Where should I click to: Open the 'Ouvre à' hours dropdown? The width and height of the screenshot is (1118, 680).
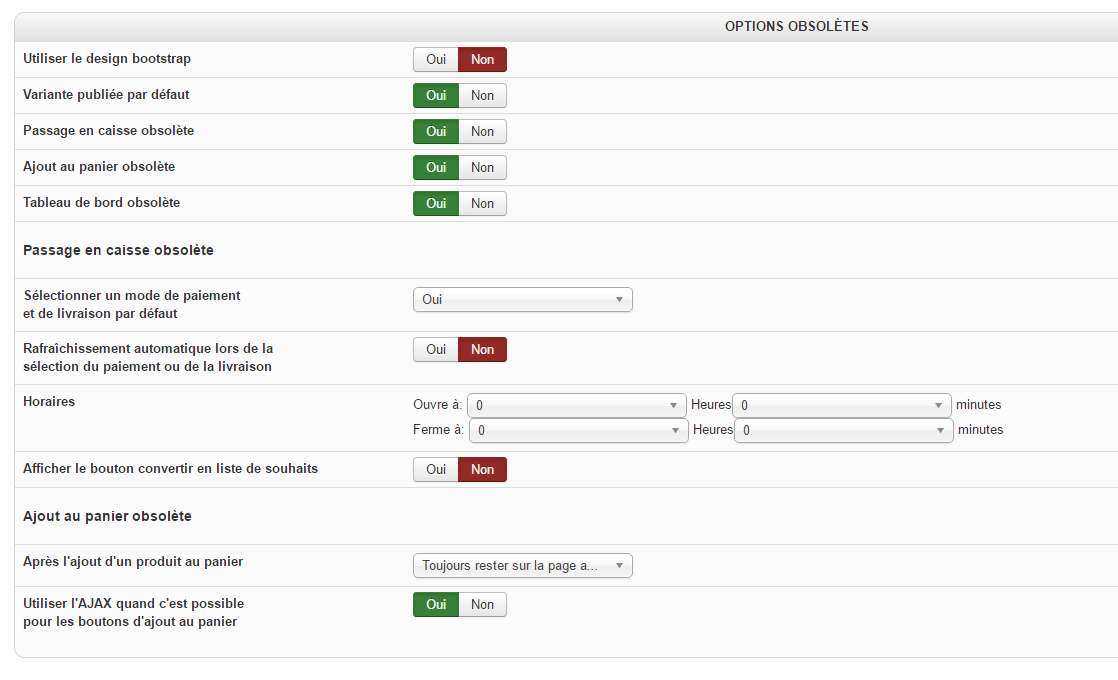[576, 405]
